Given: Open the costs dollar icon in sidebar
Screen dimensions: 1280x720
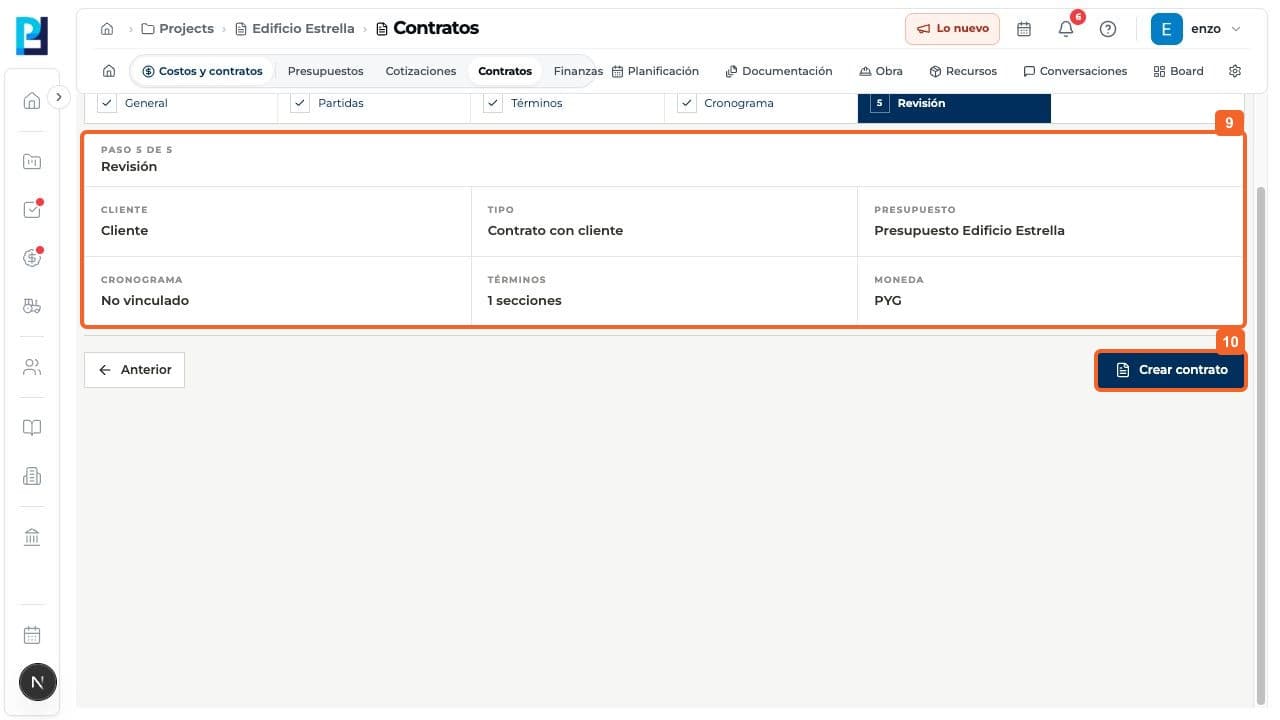Looking at the screenshot, I should point(32,258).
